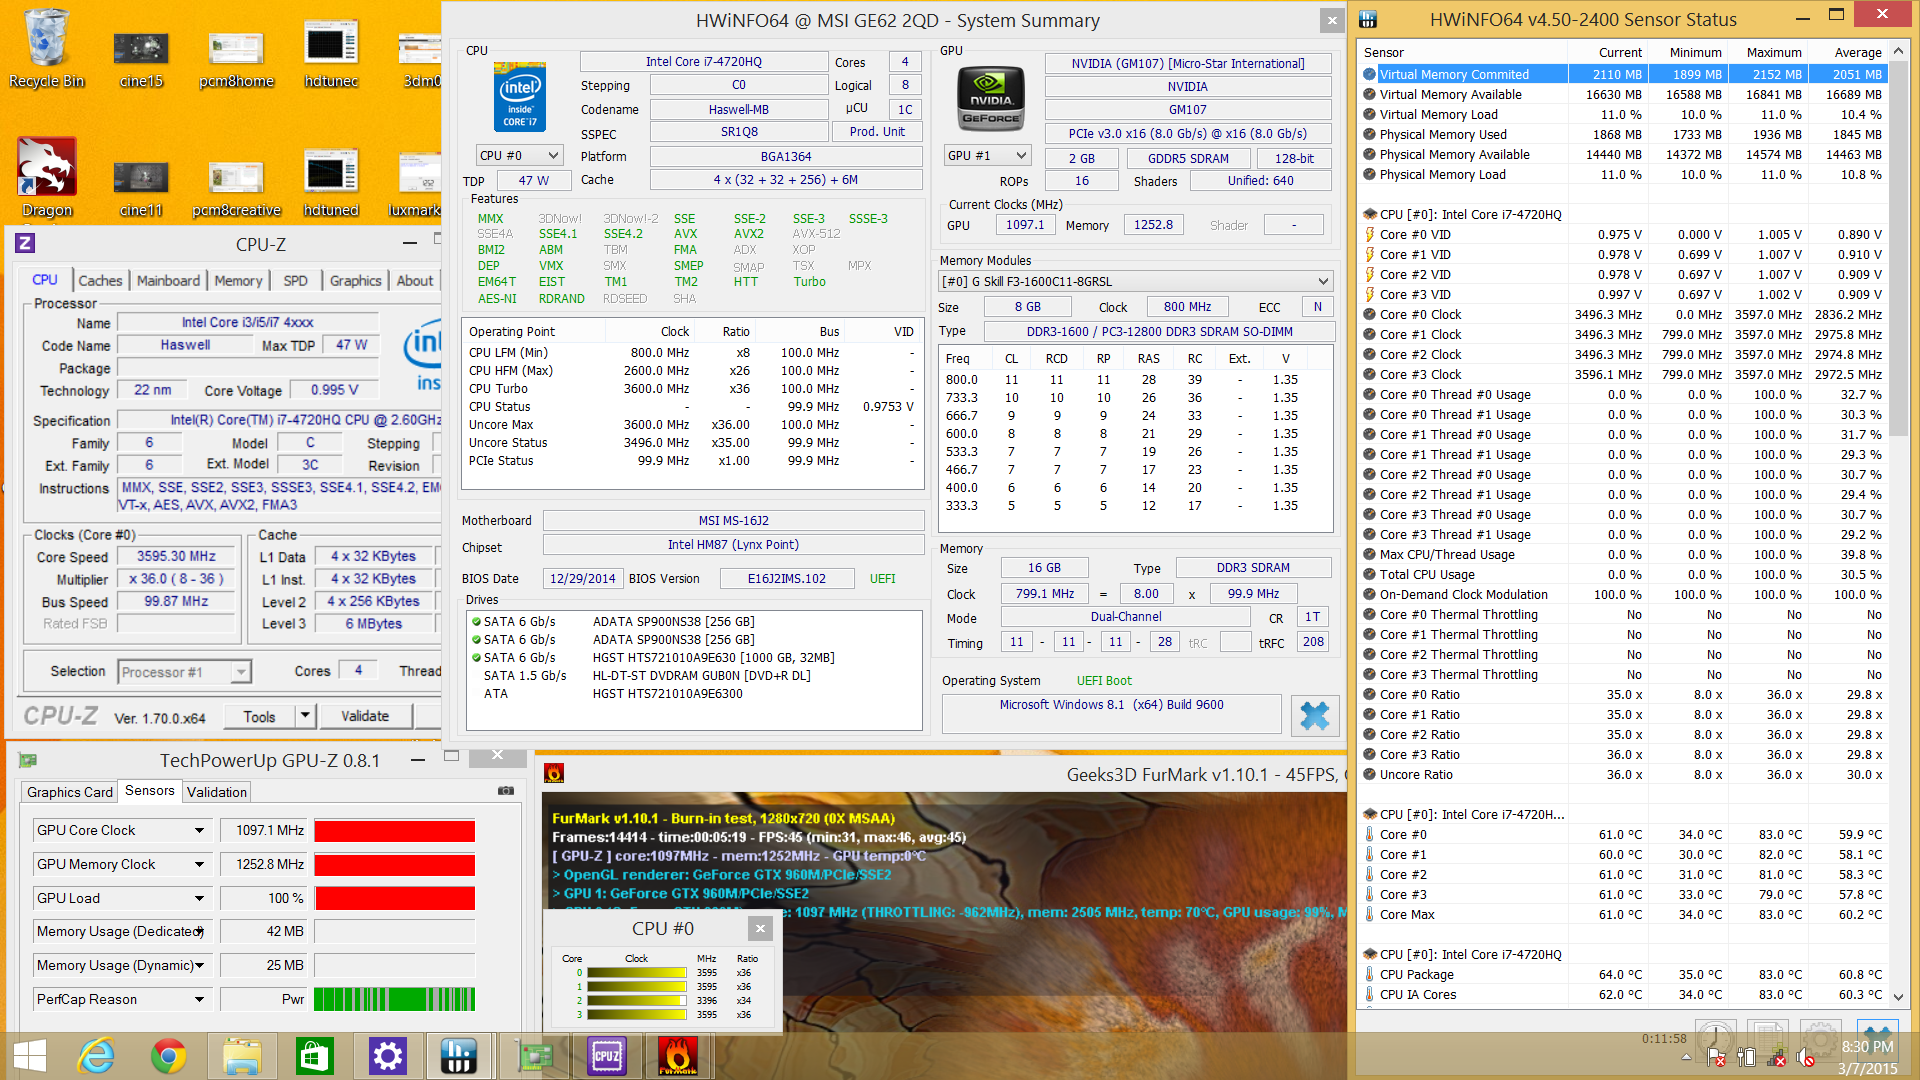
Task: Open the pcm8home desktop shortcut
Action: [236, 58]
